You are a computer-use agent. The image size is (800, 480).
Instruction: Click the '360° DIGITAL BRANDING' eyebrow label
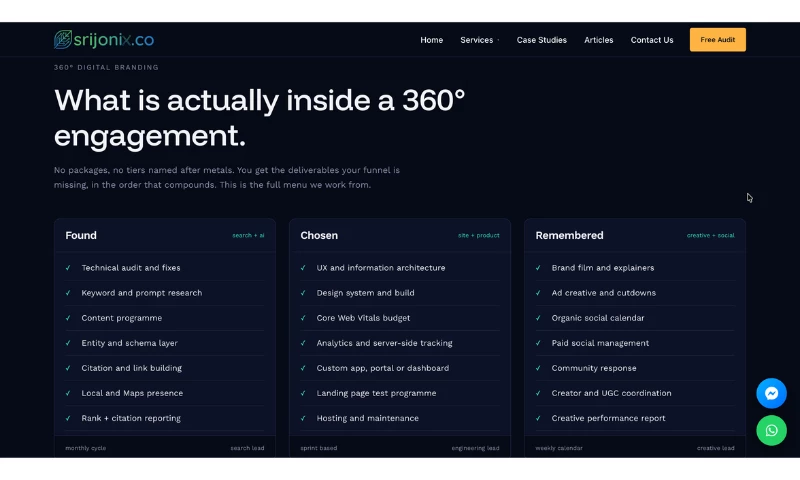pyautogui.click(x=106, y=67)
